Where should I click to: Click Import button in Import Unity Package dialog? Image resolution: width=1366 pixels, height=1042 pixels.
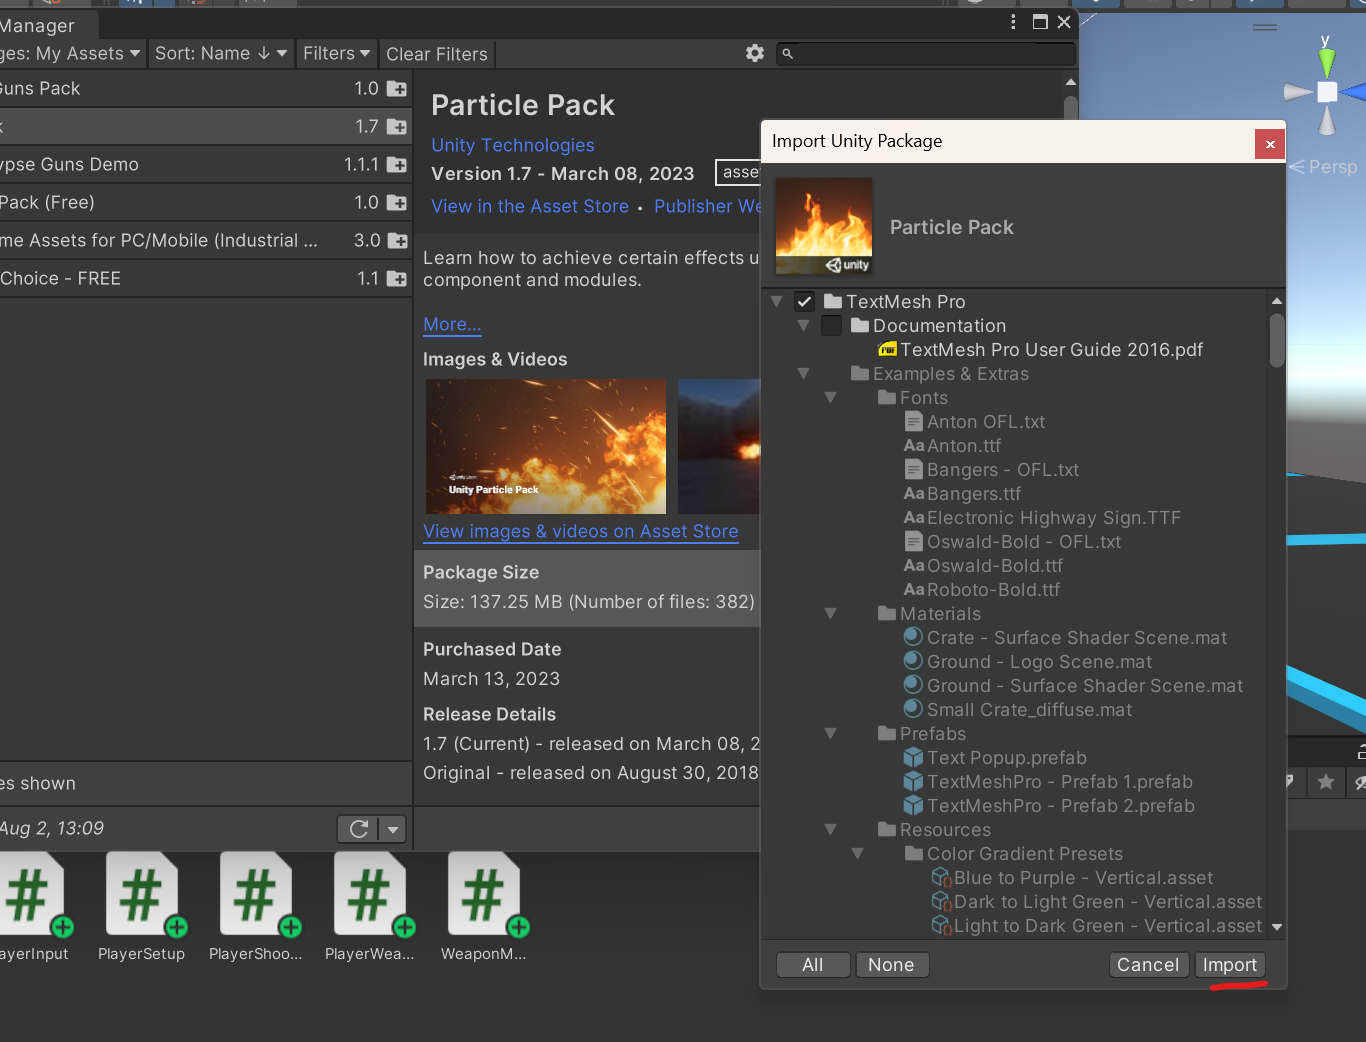point(1229,965)
